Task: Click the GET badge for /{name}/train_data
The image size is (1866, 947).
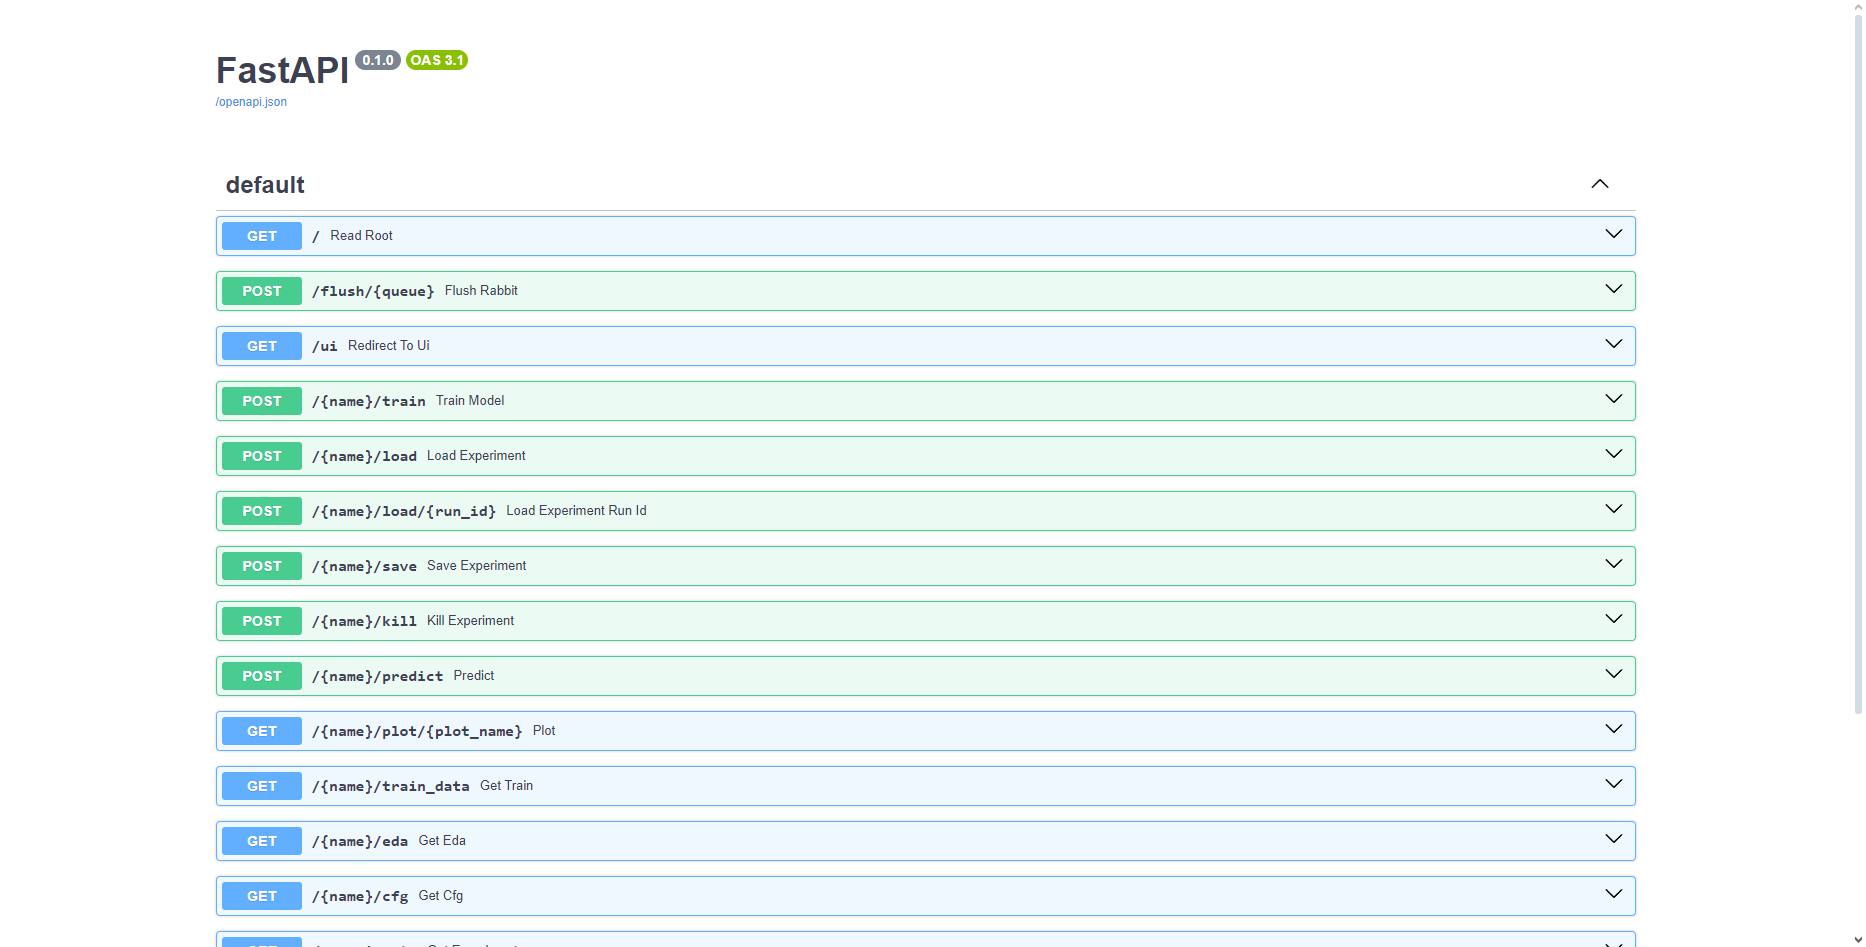Action: (x=262, y=786)
